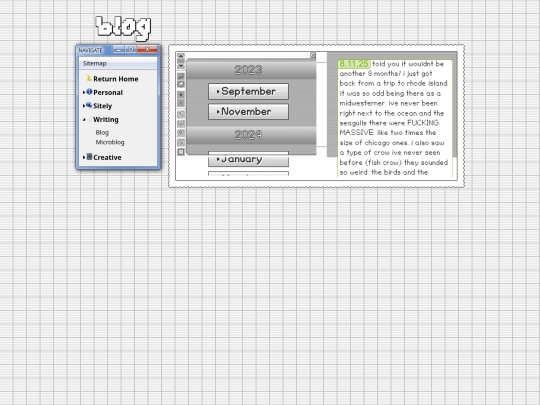Click the blue info icon beside Personal

click(89, 92)
